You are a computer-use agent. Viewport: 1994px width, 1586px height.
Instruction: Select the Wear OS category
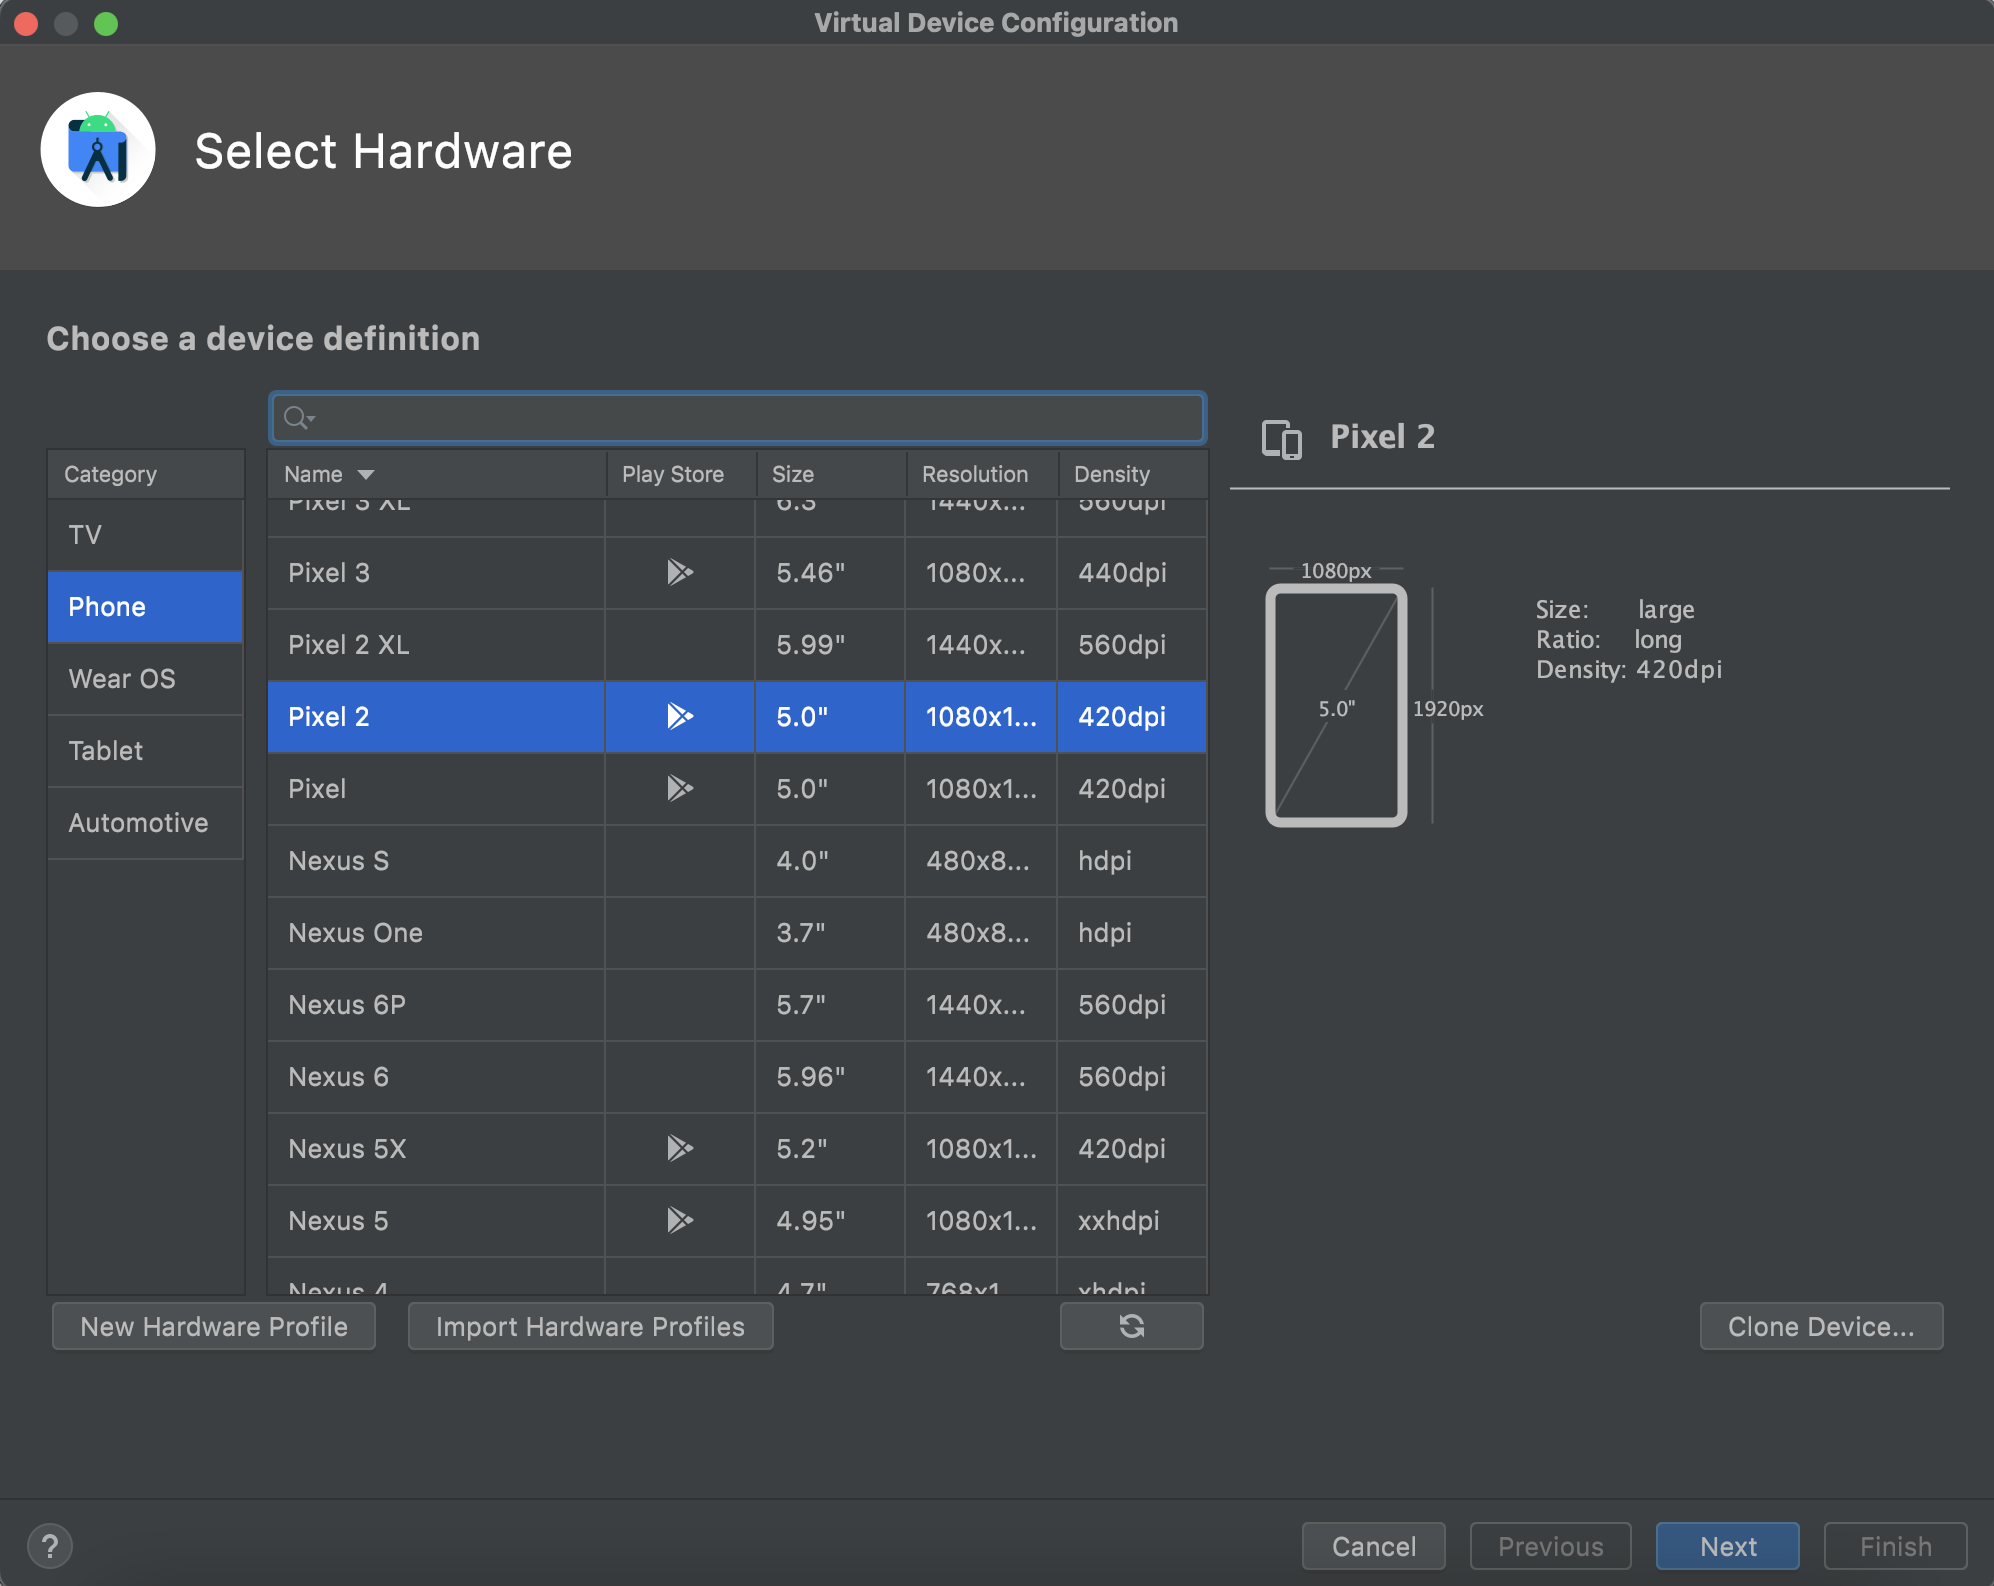(145, 679)
